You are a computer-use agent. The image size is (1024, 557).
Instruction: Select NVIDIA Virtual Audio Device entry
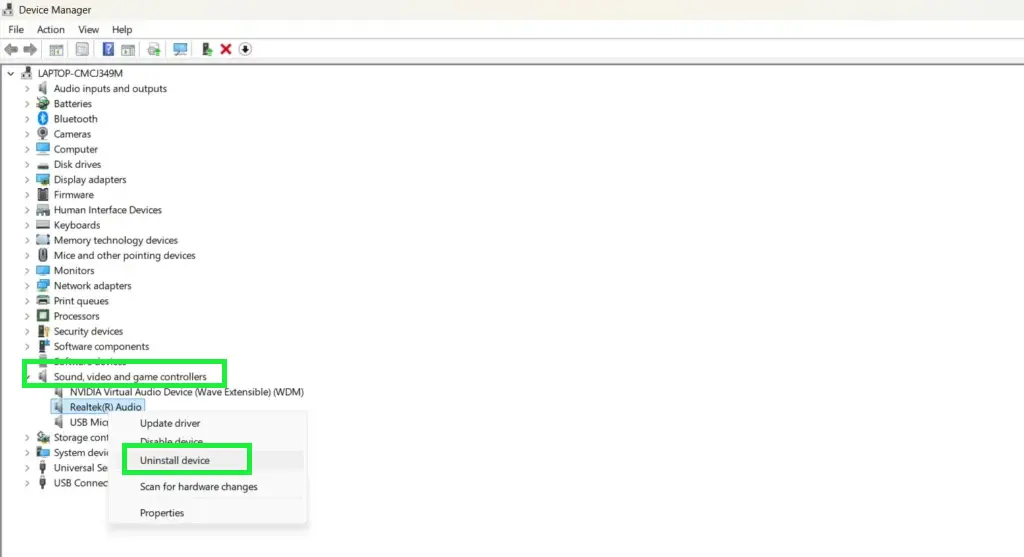pyautogui.click(x=187, y=392)
